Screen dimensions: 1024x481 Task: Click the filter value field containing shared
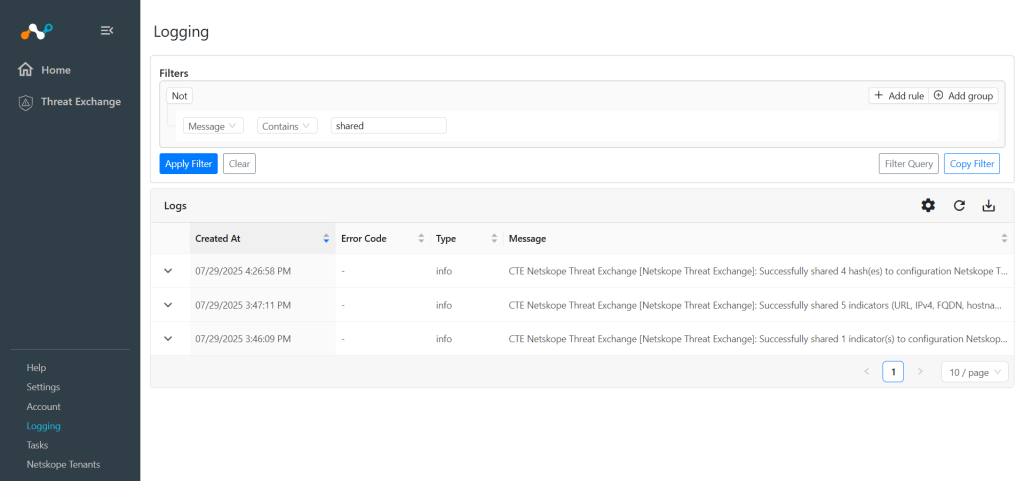pos(389,126)
